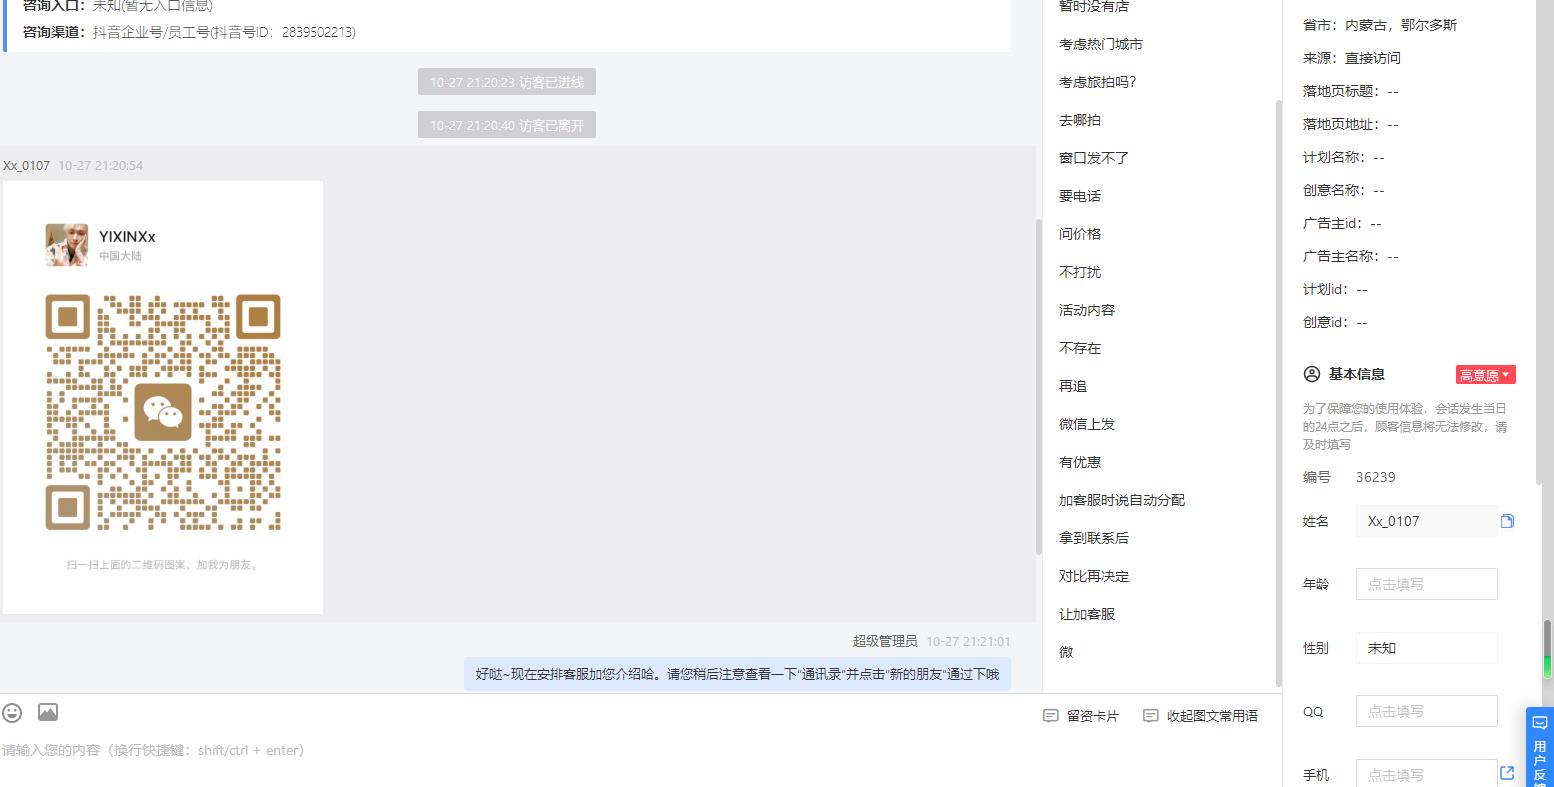Click the 基本信息 profile icon
This screenshot has width=1554, height=787.
click(x=1312, y=374)
